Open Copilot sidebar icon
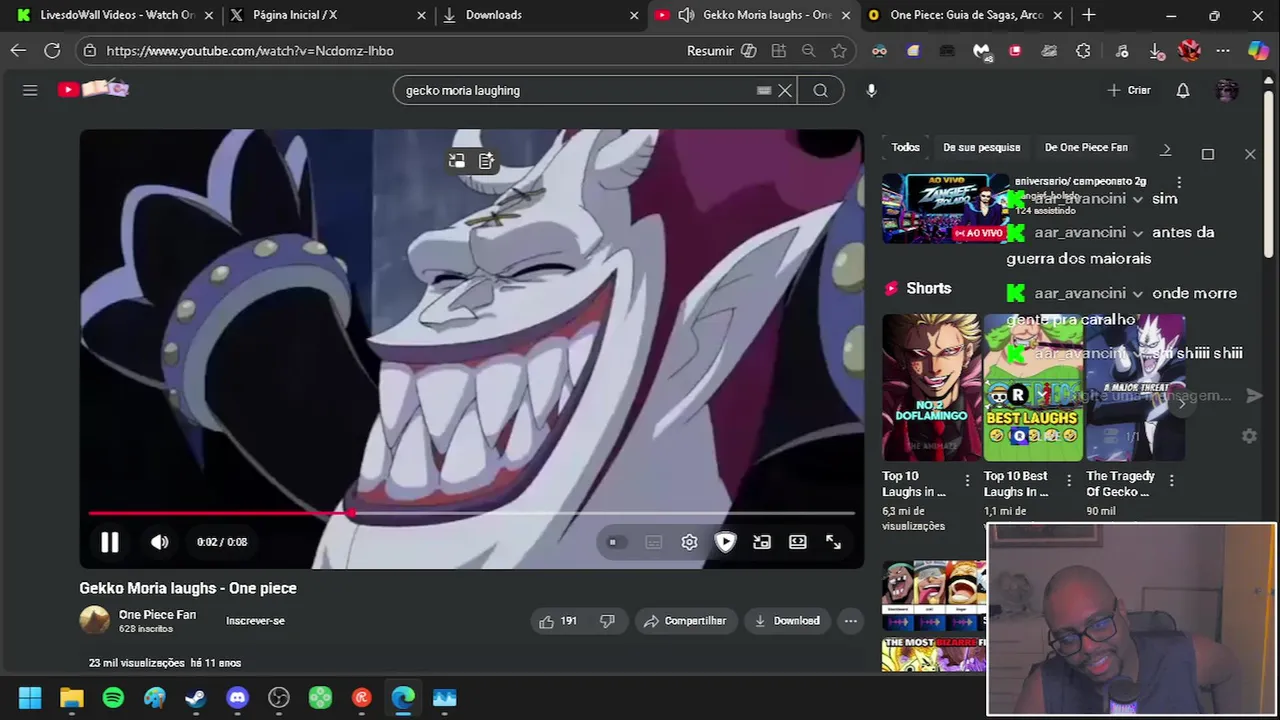 coord(1259,51)
